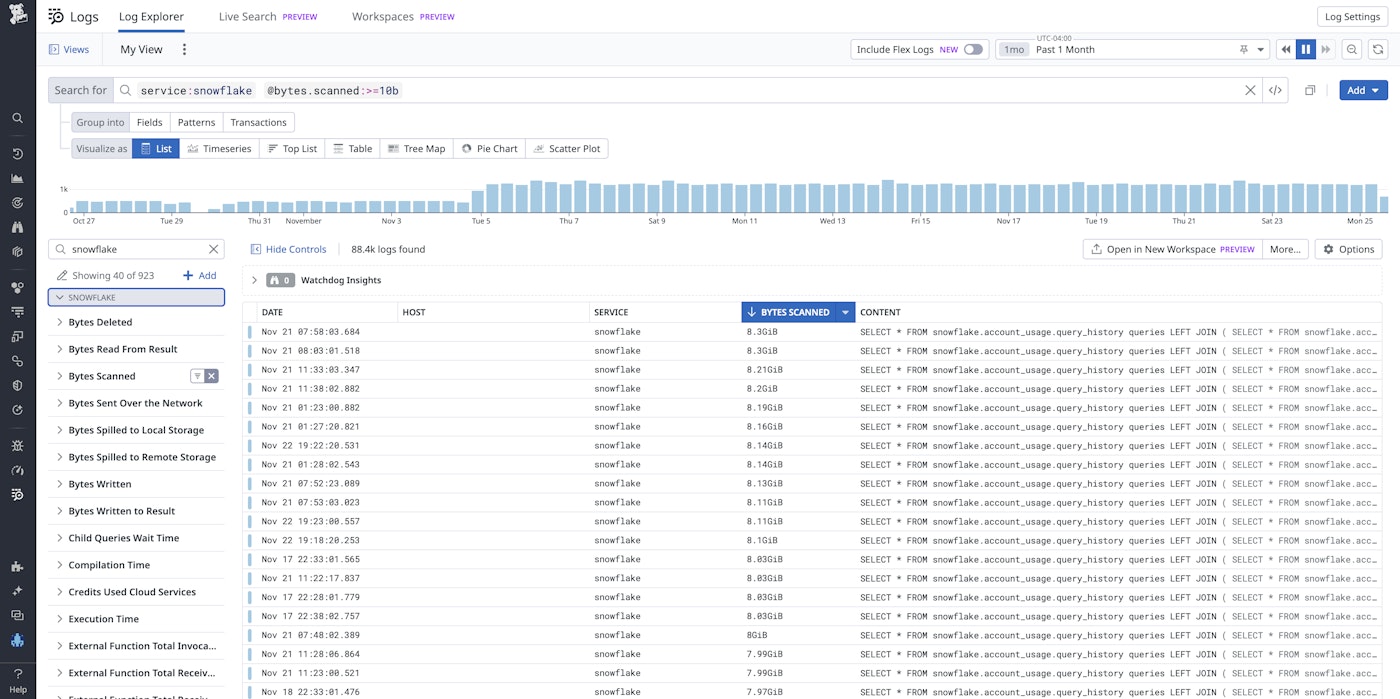Open Log Settings
1400x699 pixels.
(1352, 17)
